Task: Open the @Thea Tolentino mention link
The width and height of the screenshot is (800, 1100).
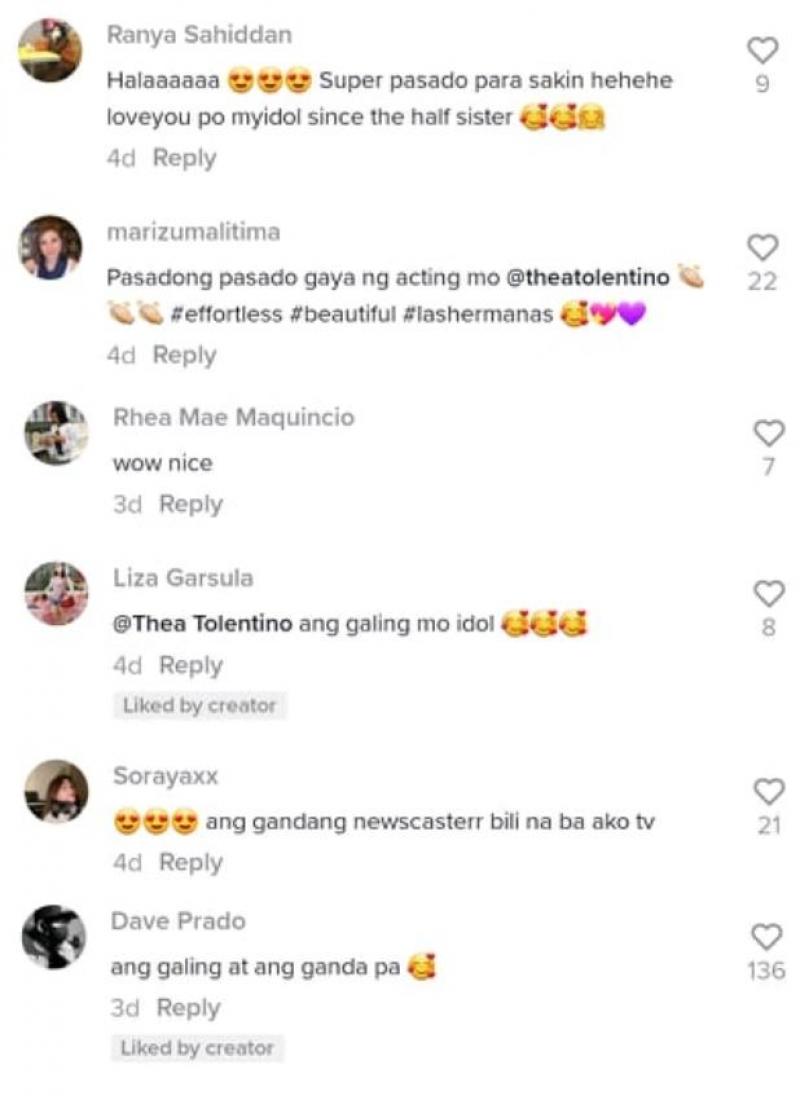Action: pyautogui.click(x=202, y=624)
